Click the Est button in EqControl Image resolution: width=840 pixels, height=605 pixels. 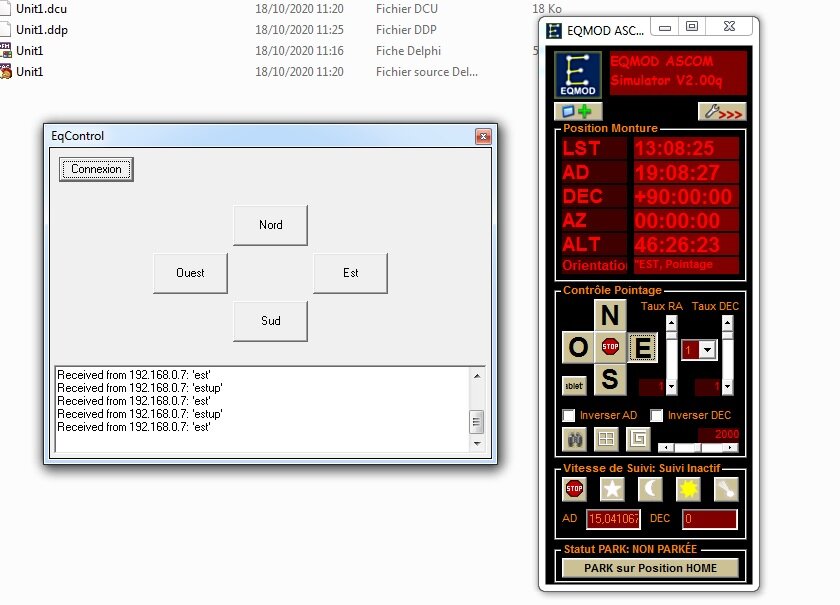(350, 273)
